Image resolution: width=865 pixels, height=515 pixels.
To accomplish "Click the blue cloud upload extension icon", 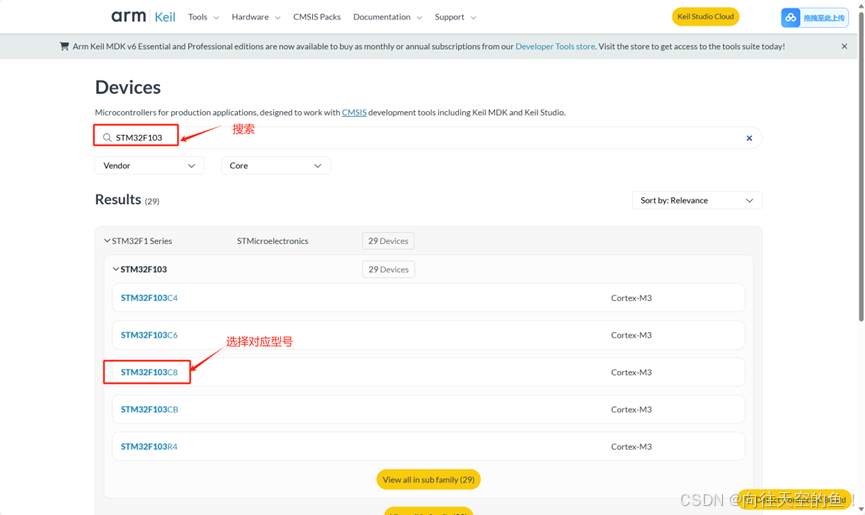I will tap(791, 18).
